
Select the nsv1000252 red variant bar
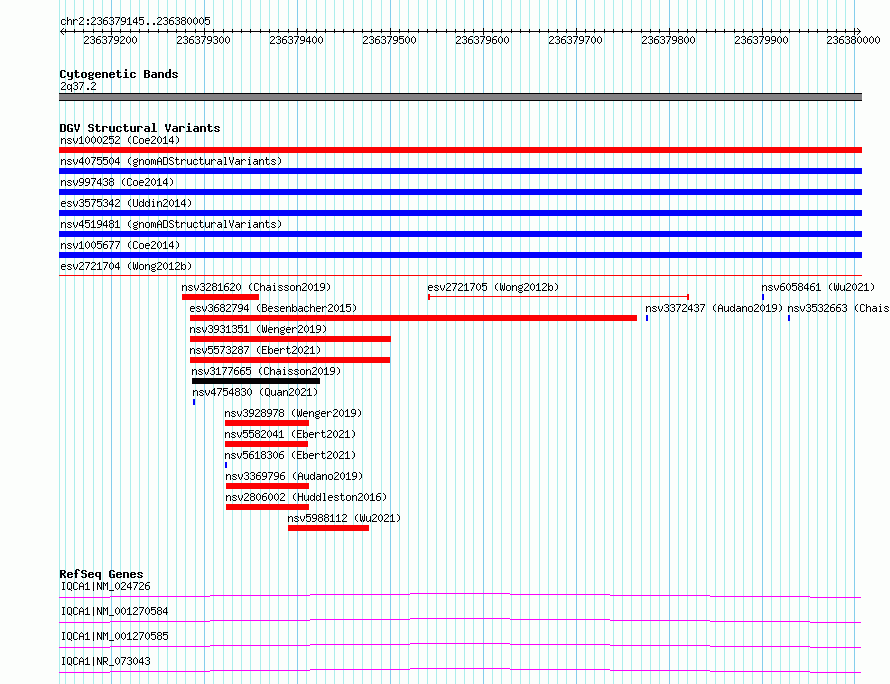click(460, 150)
